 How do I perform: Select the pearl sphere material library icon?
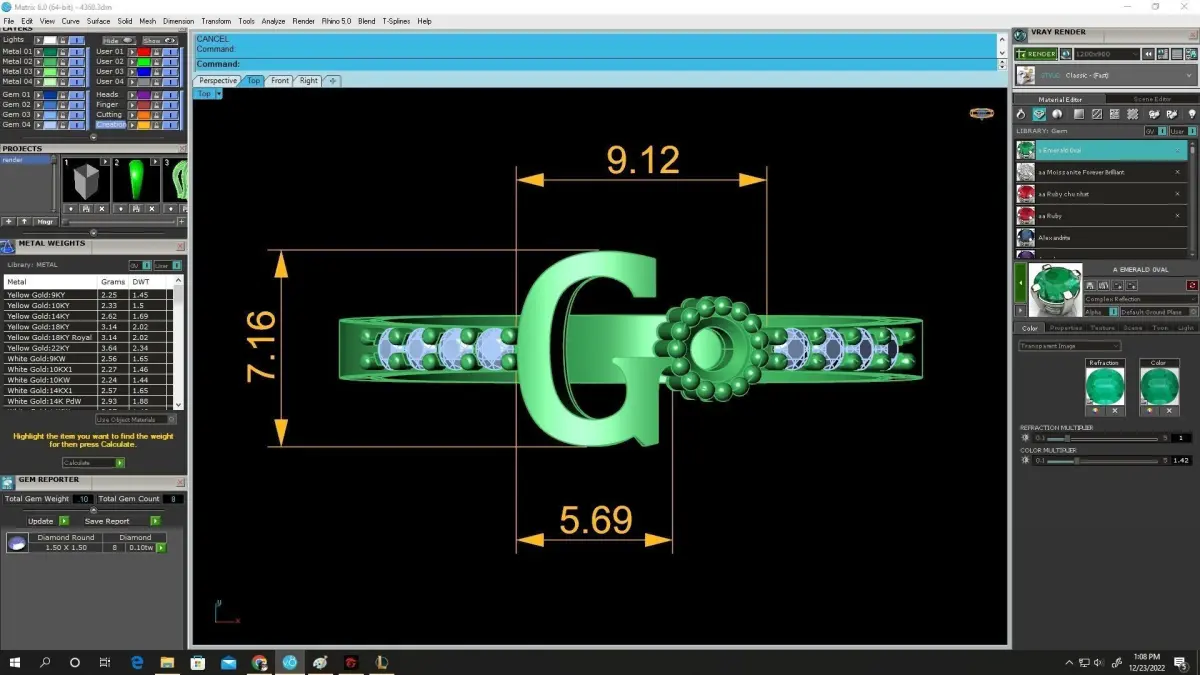pos(1057,114)
